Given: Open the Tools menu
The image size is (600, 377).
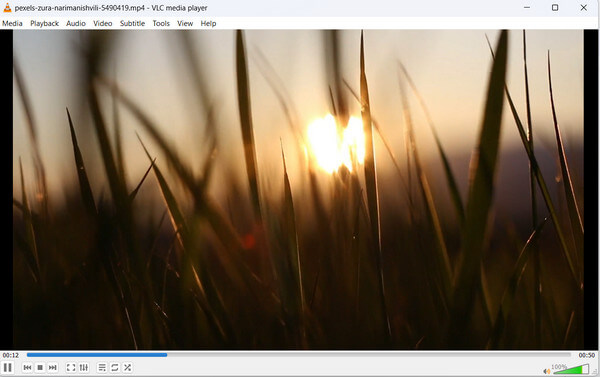Looking at the screenshot, I should (161, 23).
